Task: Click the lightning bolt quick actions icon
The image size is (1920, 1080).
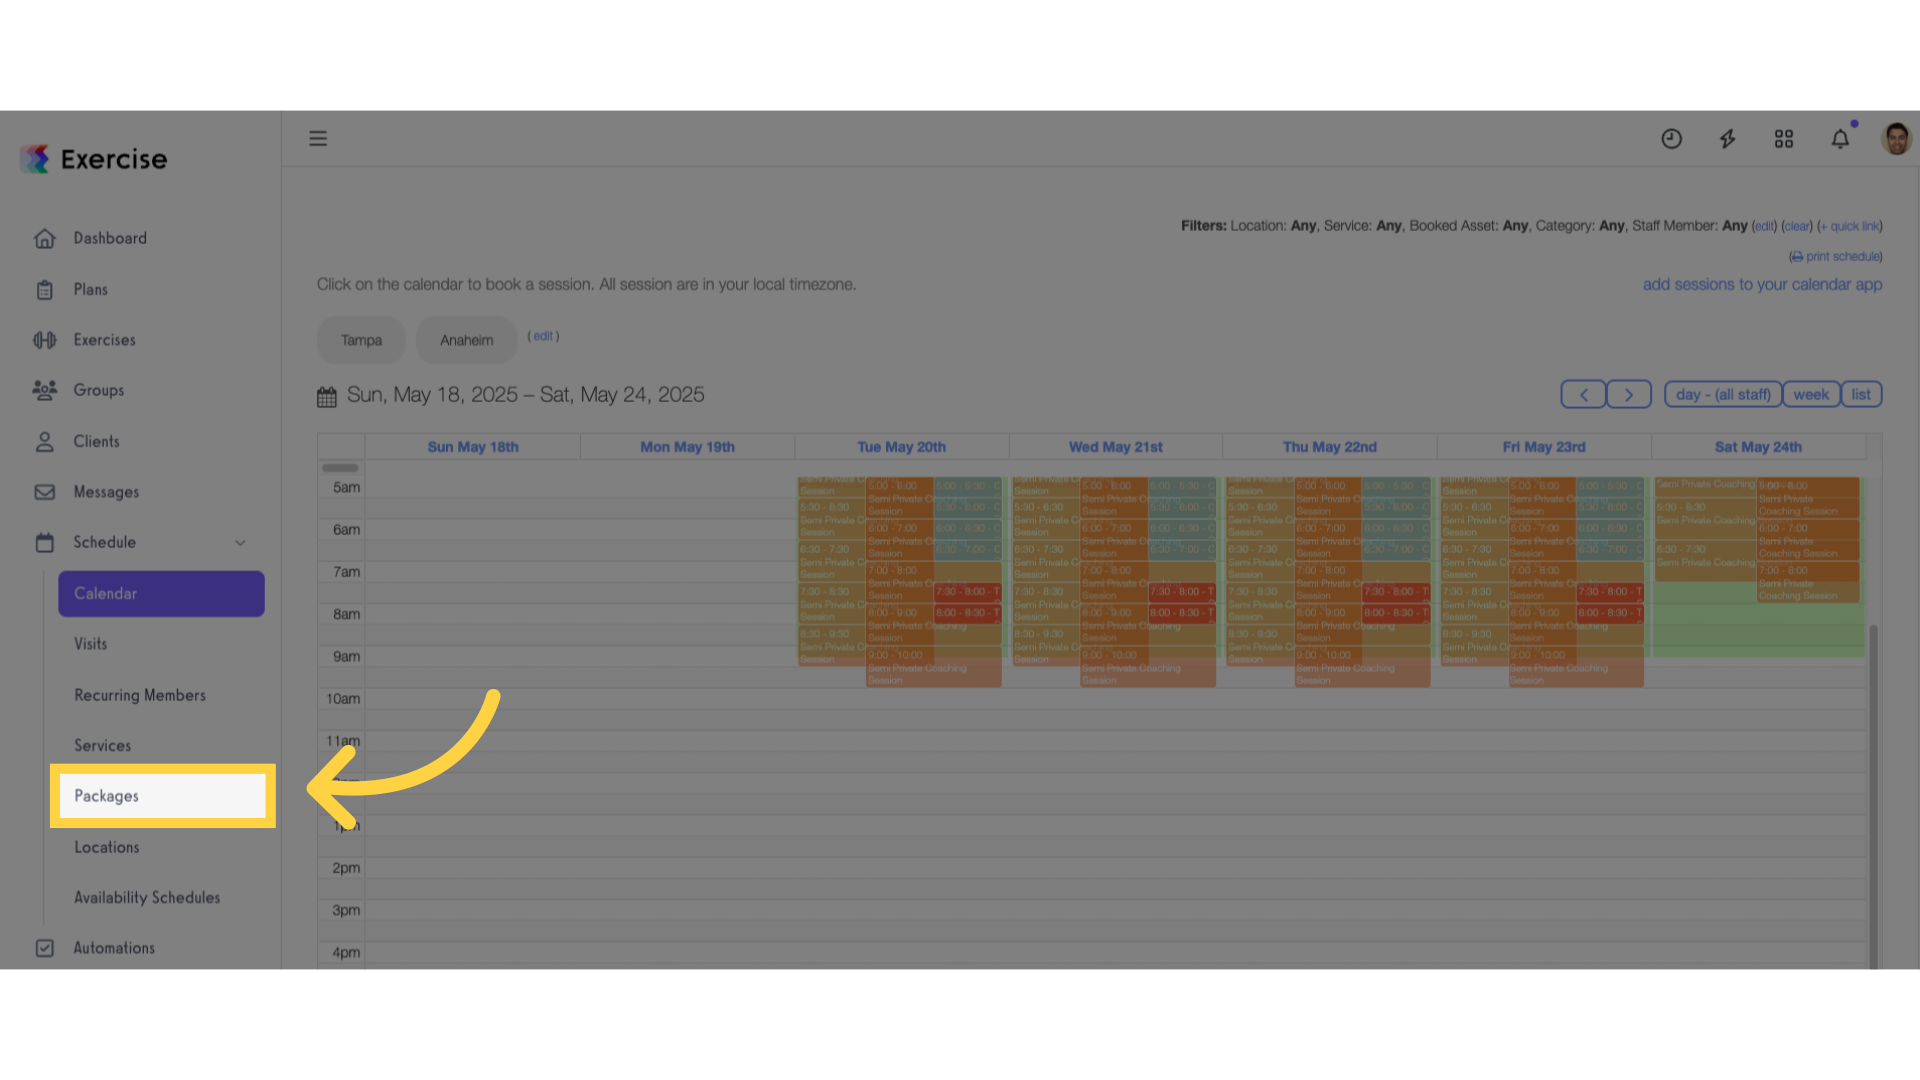Action: 1727,139
